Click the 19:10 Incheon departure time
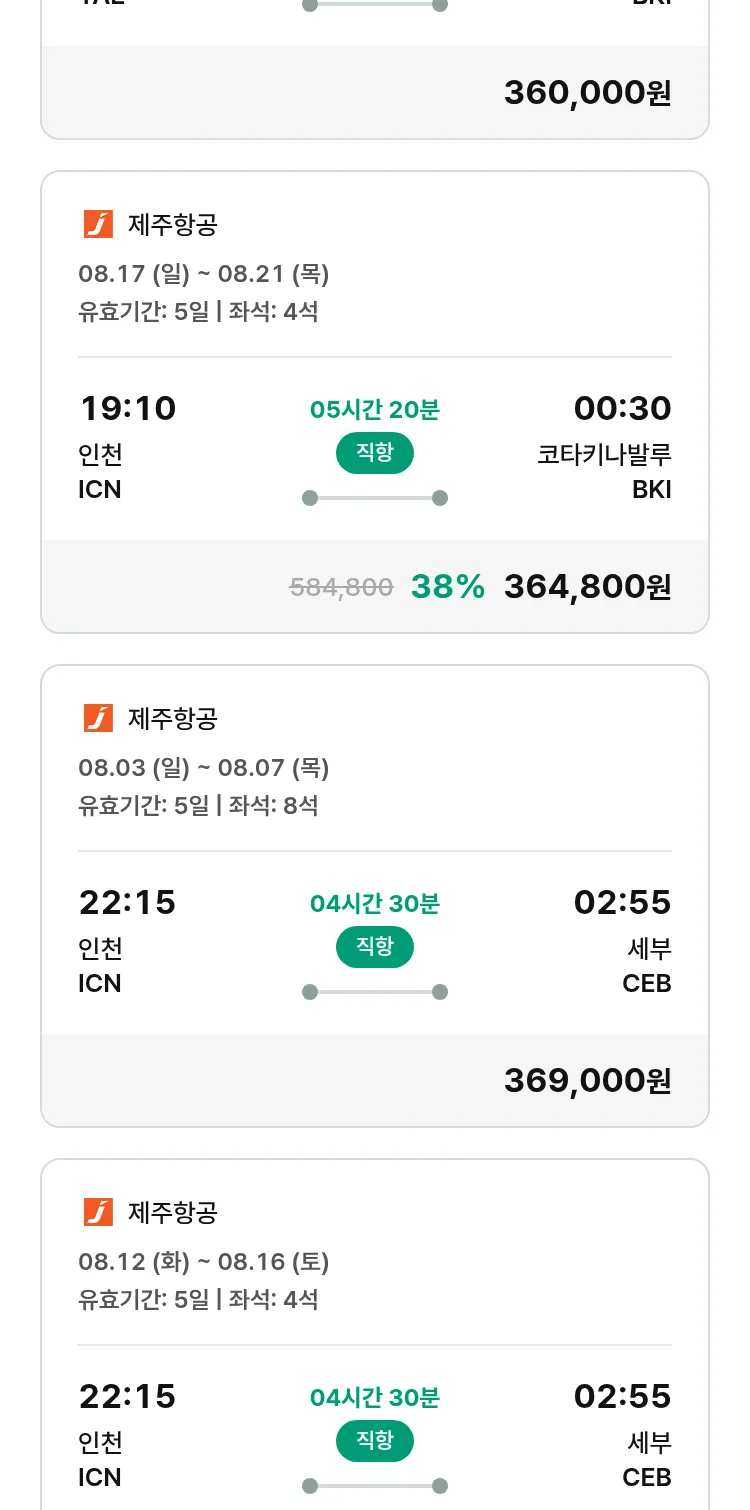Screen dimensions: 750x1510 click(x=127, y=409)
